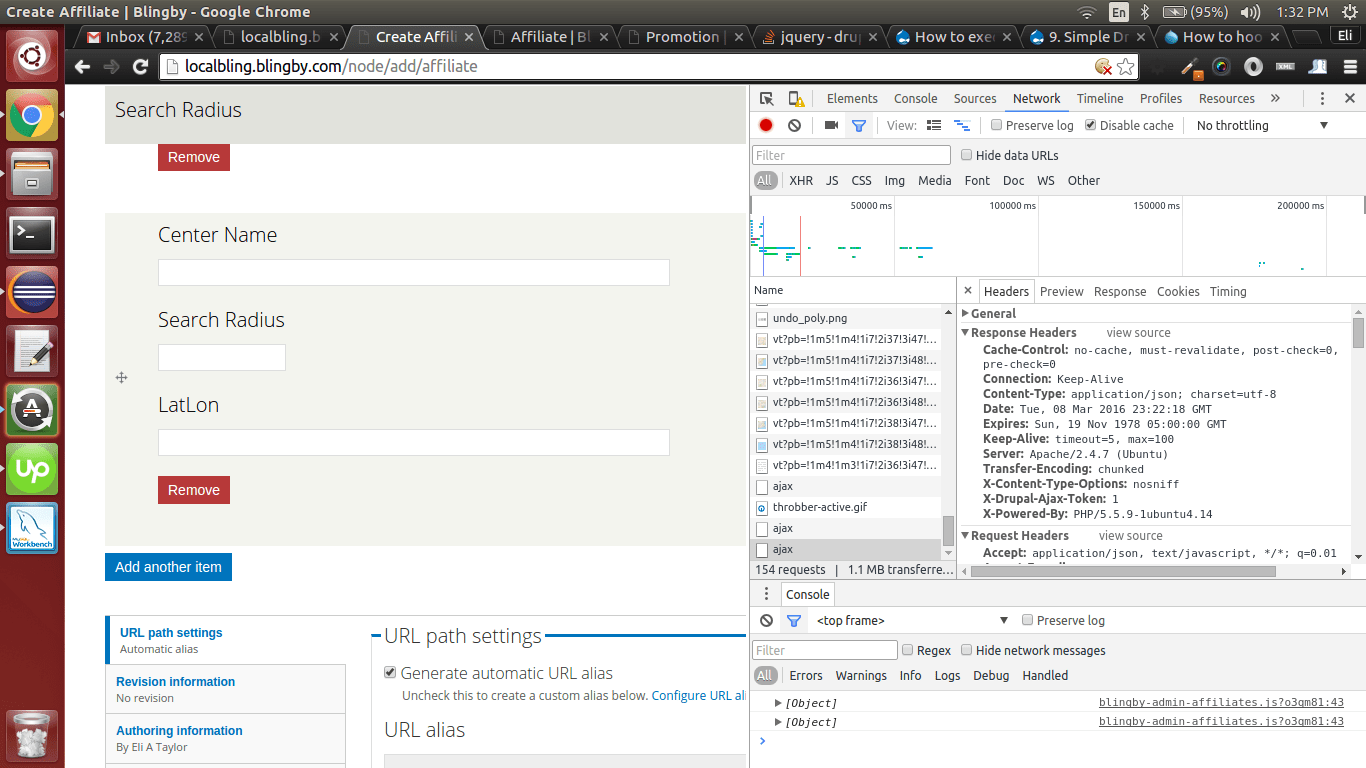Screen dimensions: 1366x768
Task: Expand the first [Object] in Console
Action: point(778,702)
